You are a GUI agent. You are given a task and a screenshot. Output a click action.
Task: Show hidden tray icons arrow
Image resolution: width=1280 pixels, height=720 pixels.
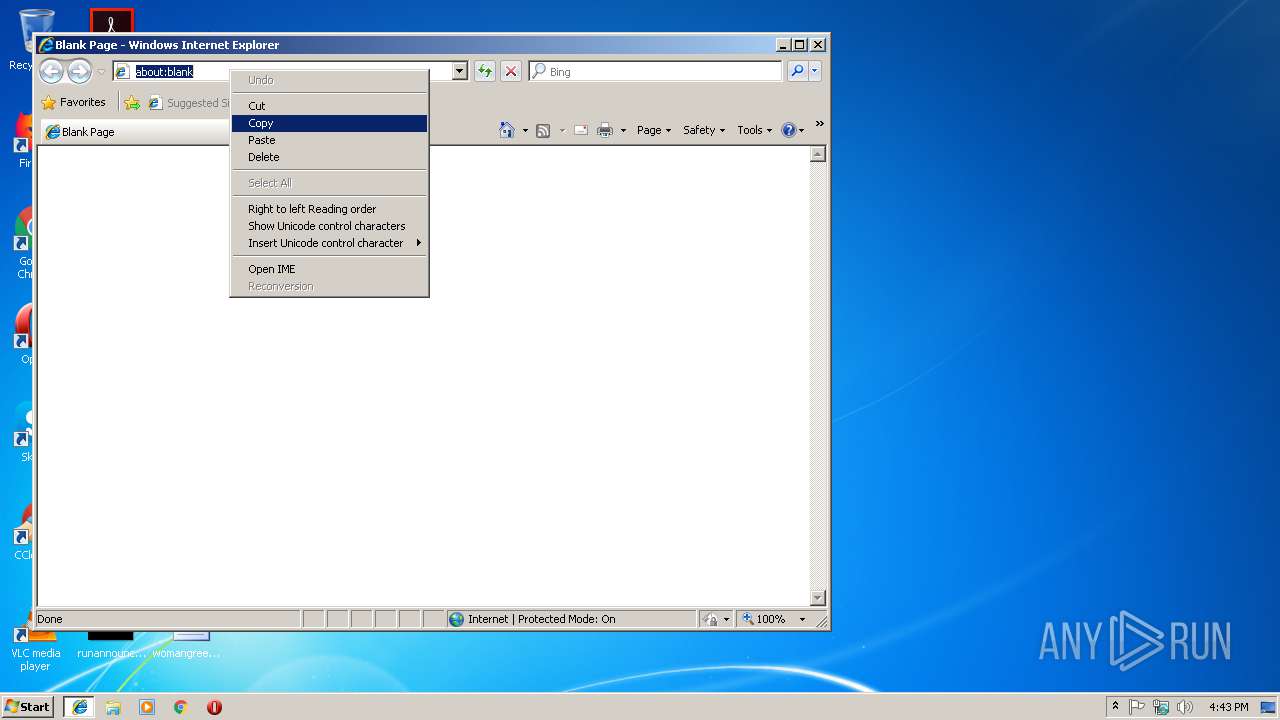click(x=1115, y=707)
